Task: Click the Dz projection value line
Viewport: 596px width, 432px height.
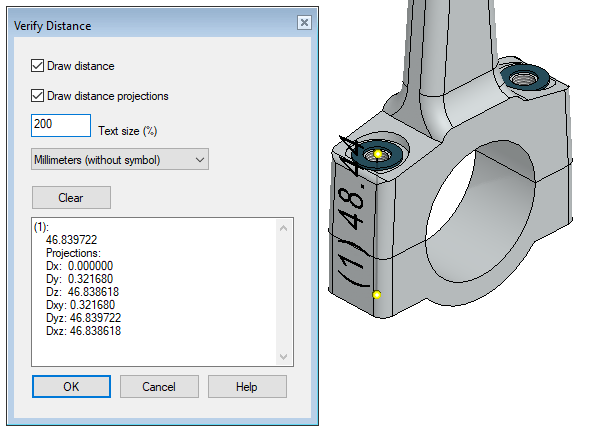Action: click(x=82, y=292)
